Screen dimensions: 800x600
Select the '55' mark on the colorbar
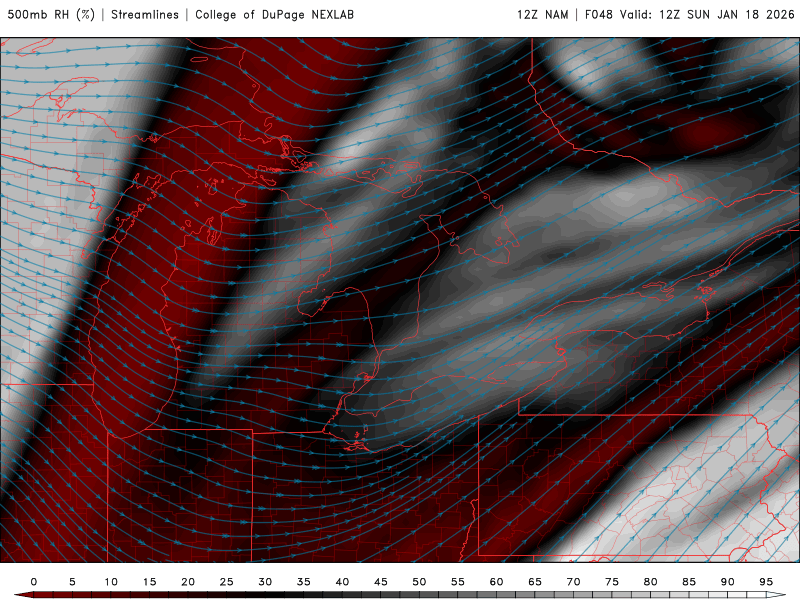pos(458,582)
